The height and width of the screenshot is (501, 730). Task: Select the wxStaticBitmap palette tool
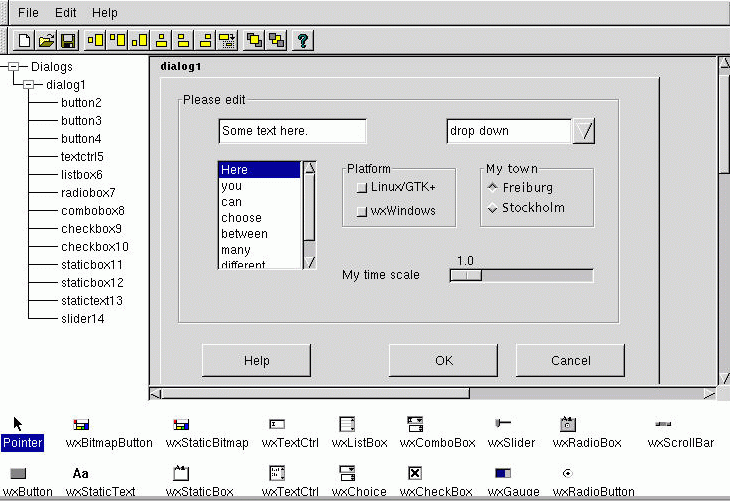coord(207,434)
